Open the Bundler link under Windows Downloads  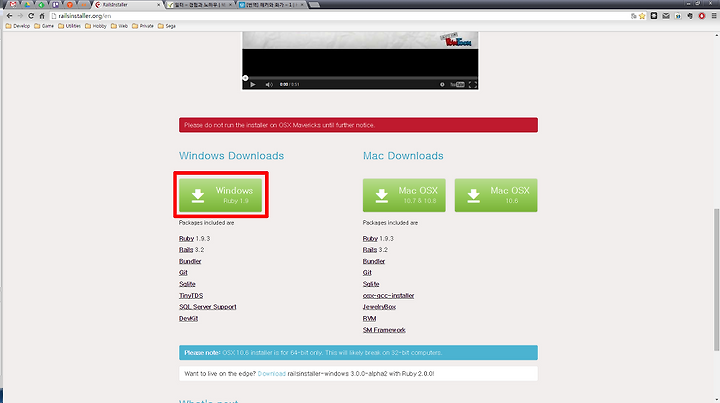coord(190,261)
